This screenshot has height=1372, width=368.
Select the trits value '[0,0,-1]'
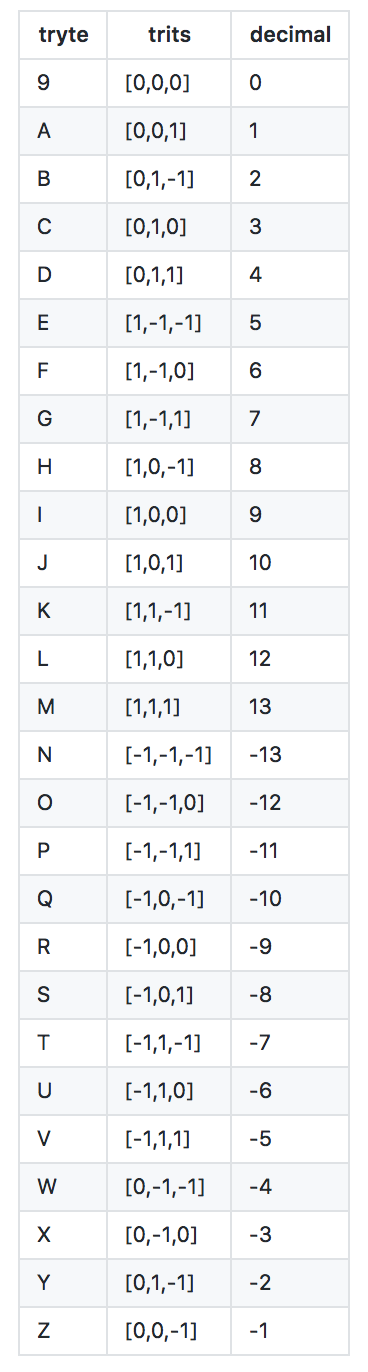[160, 1331]
